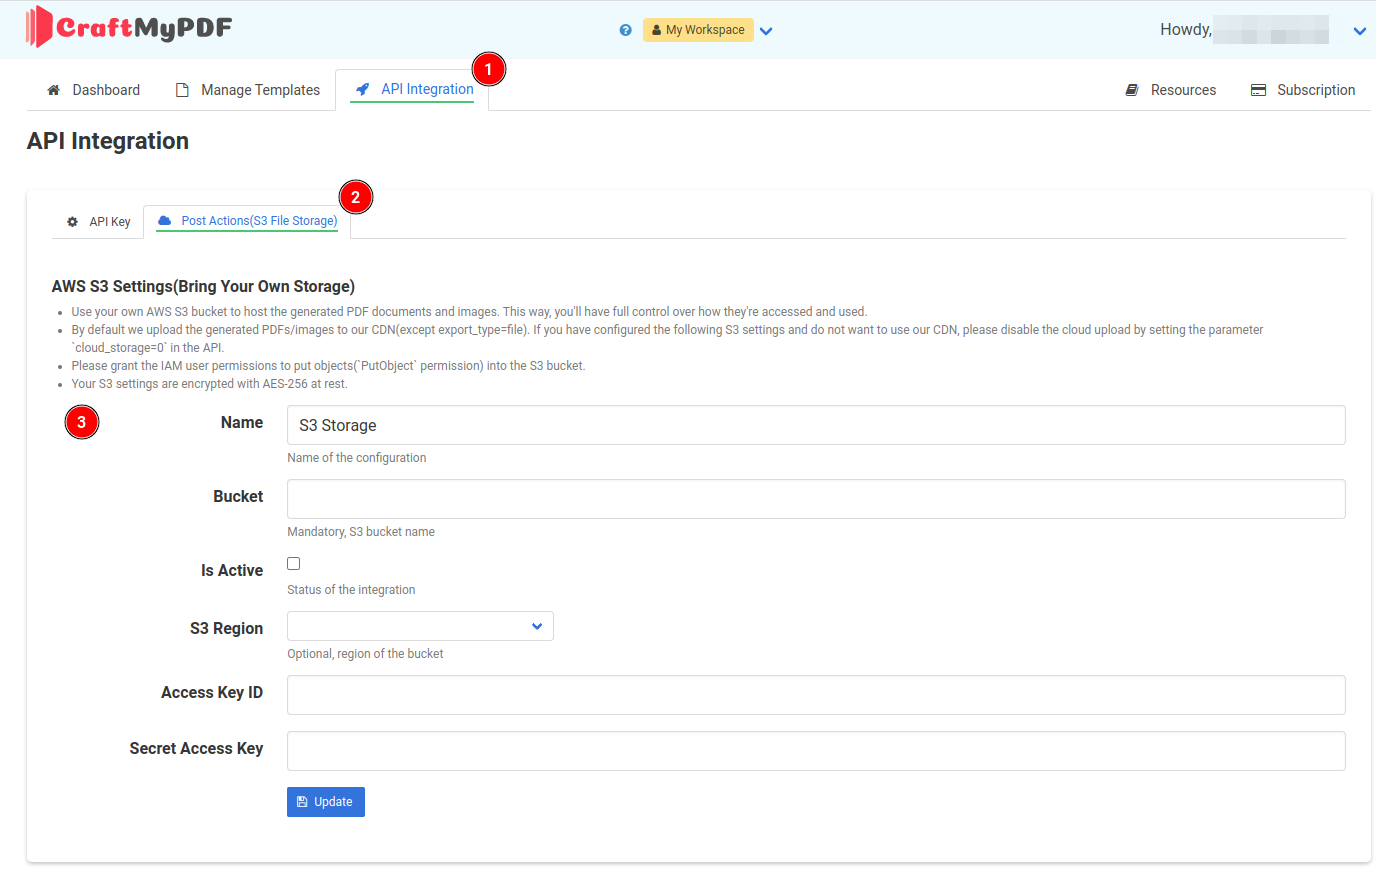Expand the My Workspace switcher
This screenshot has height=887, width=1376.
coord(766,31)
